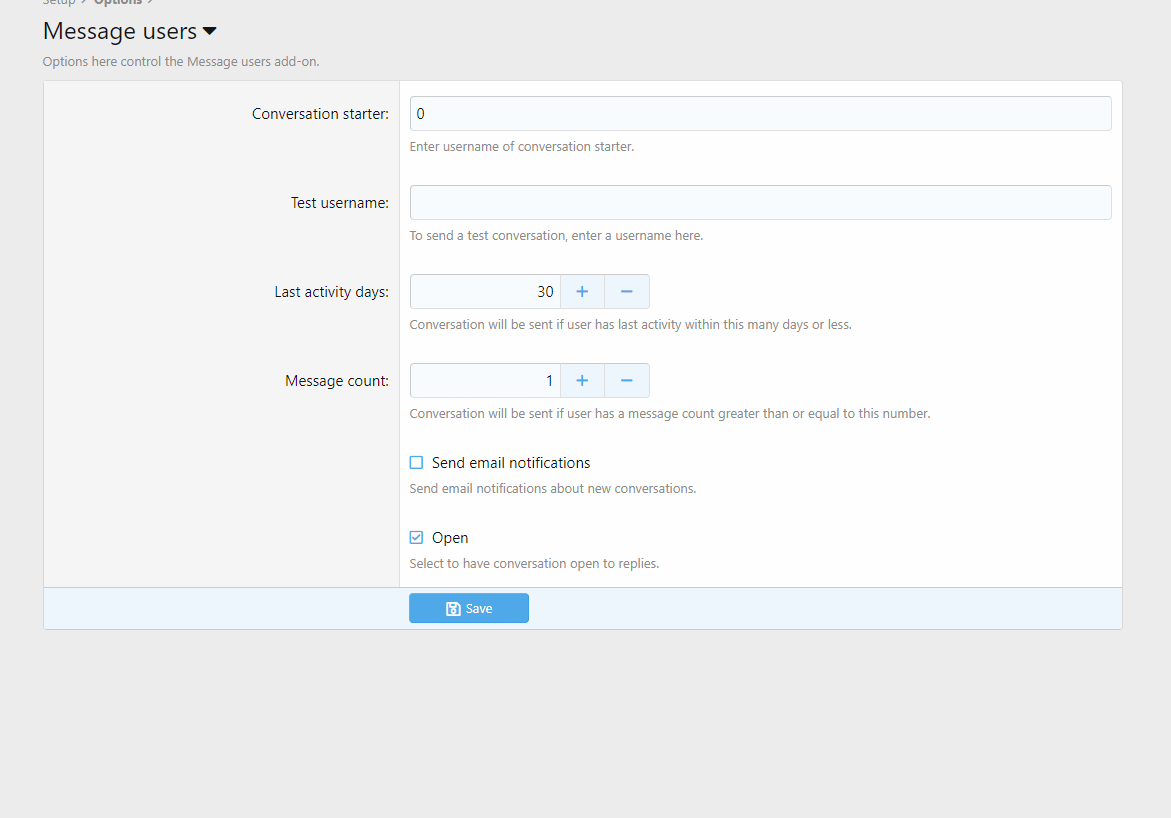Click the floppy disk icon on Save
Image resolution: width=1171 pixels, height=818 pixels.
click(453, 609)
